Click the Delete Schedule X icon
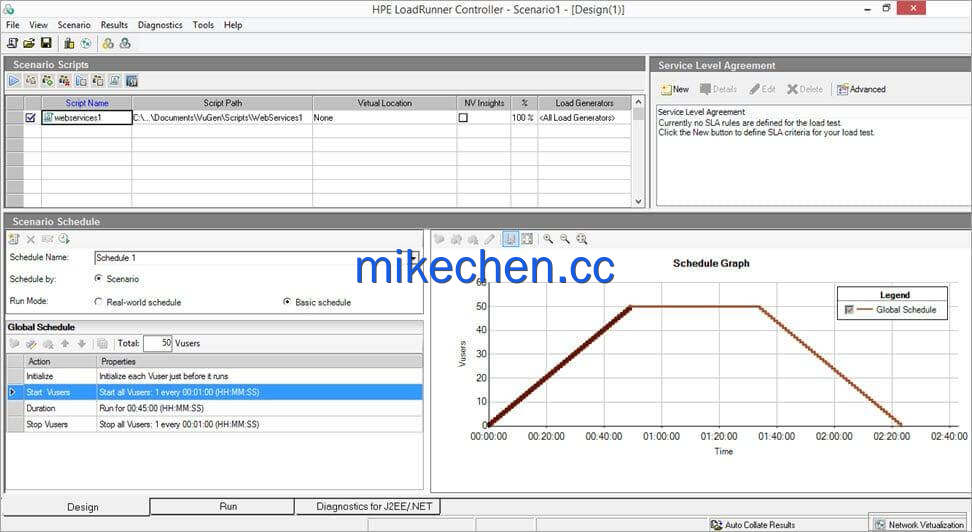The height and width of the screenshot is (532, 972). 31,239
